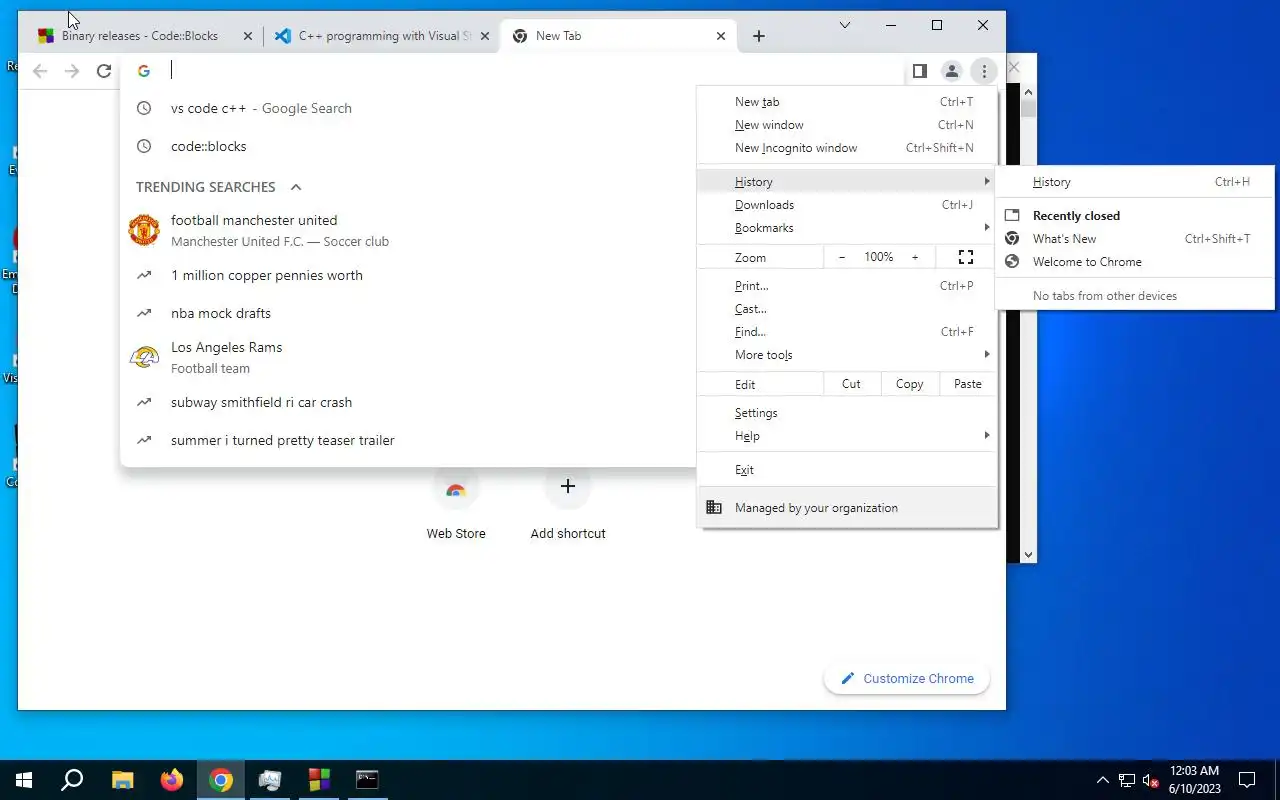Select New Incognito window menu item
Screen dimensions: 1280x800
click(847, 148)
